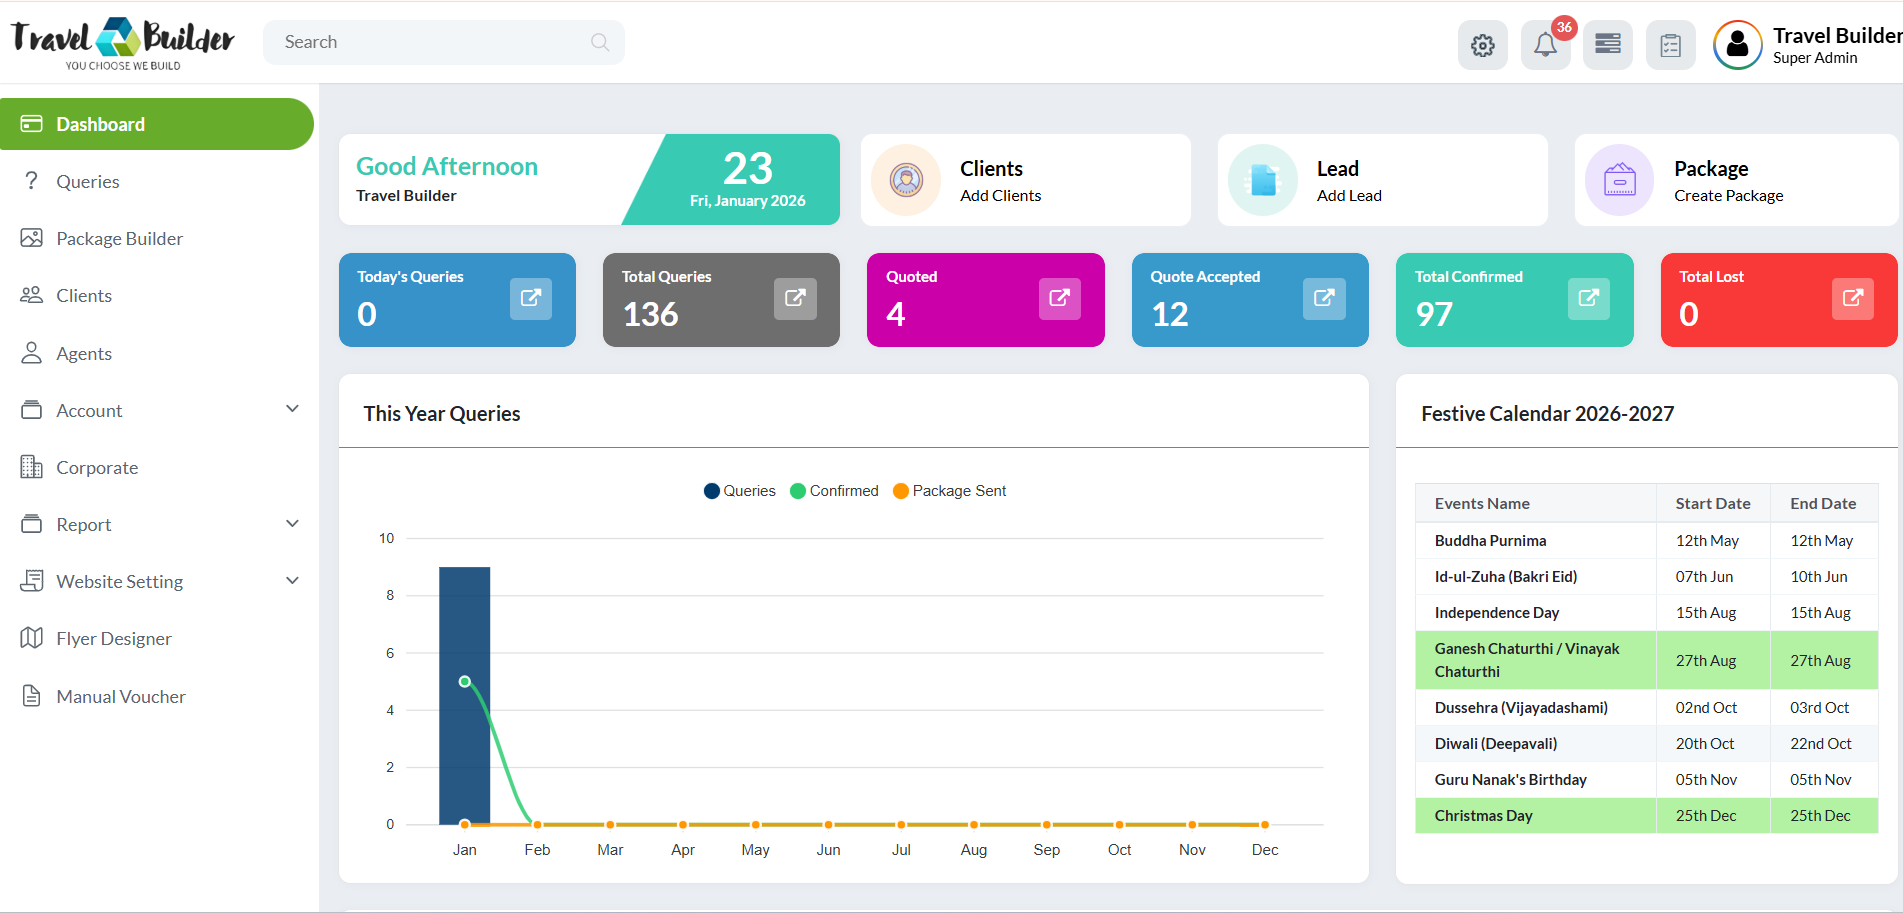
Task: Open Quoted card external link icon
Action: coord(1059,298)
